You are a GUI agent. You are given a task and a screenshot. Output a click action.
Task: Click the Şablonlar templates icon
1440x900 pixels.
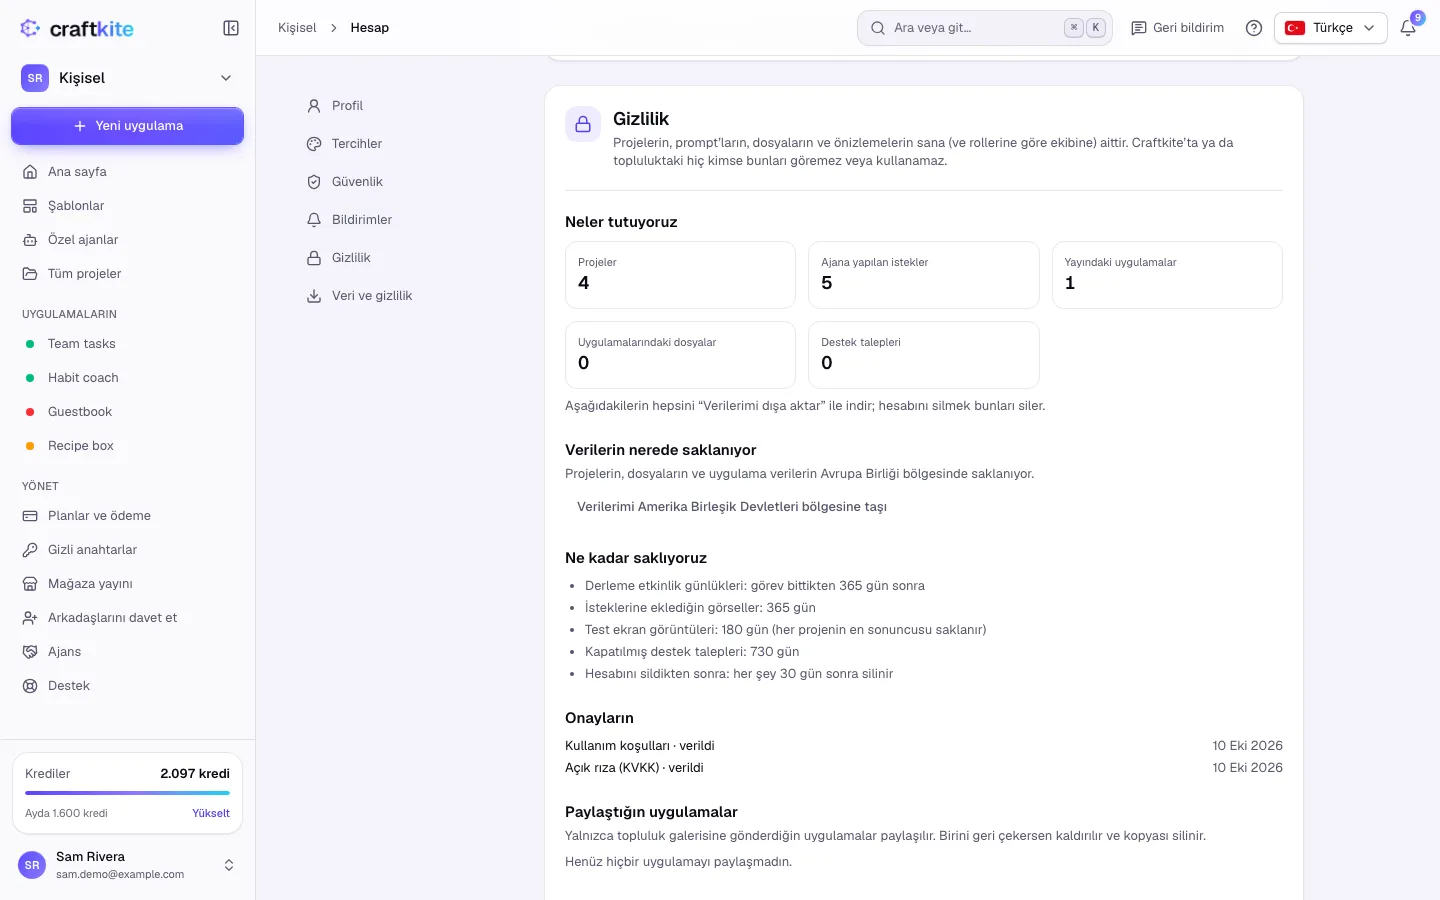pyautogui.click(x=30, y=206)
